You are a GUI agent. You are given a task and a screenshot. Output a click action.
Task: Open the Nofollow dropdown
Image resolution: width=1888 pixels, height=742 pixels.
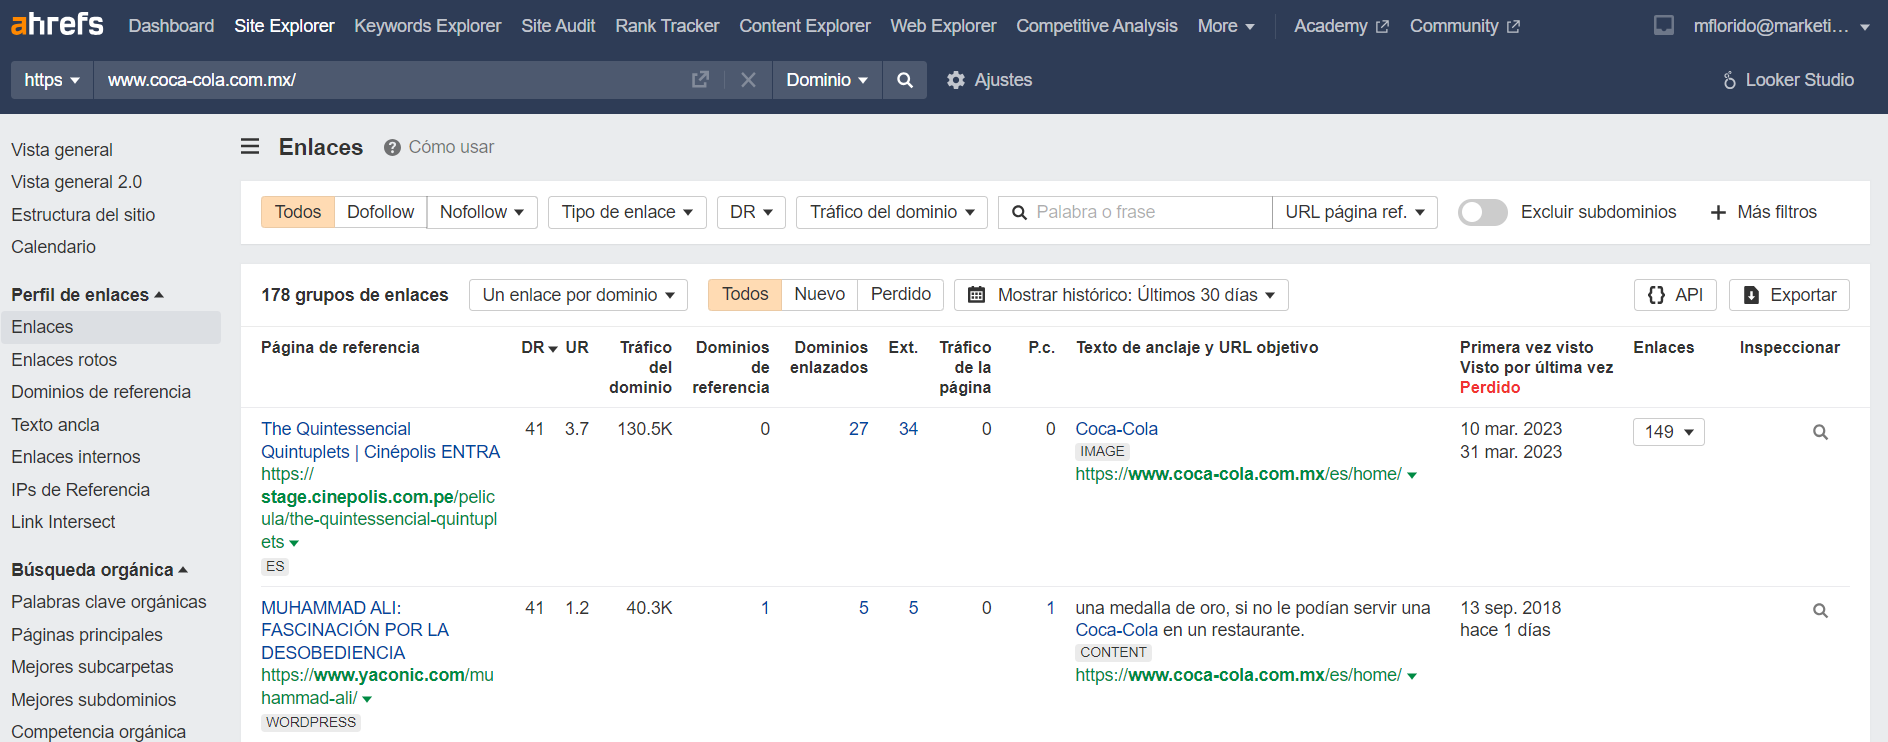point(482,212)
